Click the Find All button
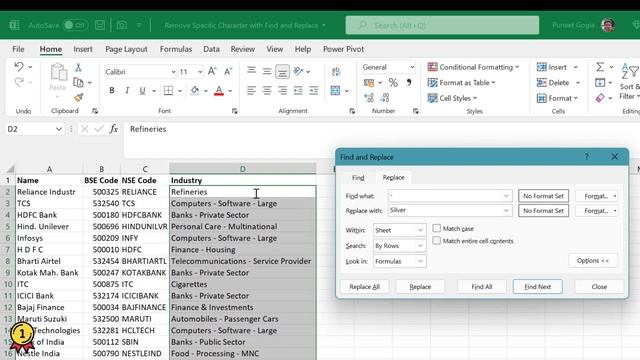Viewport: 640px width, 360px height. pyautogui.click(x=482, y=287)
